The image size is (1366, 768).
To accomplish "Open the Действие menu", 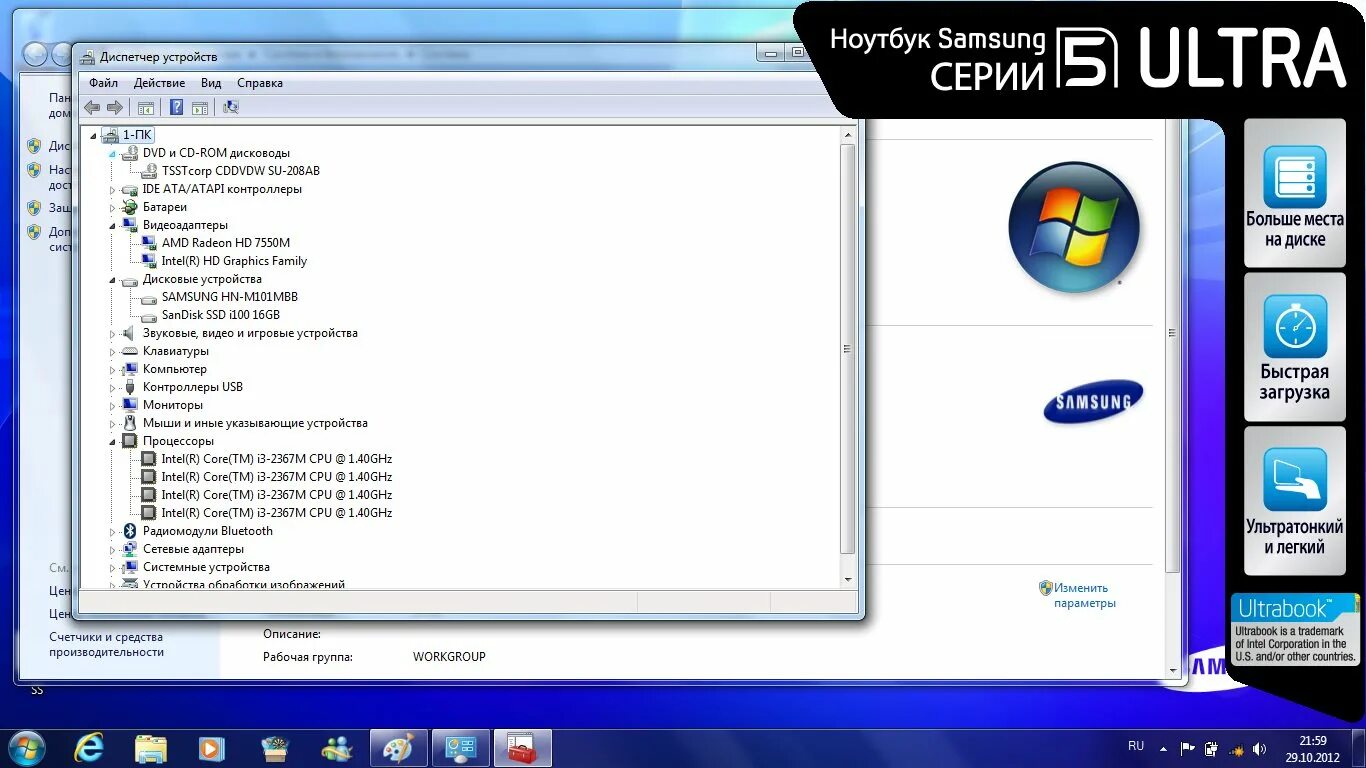I will 159,83.
